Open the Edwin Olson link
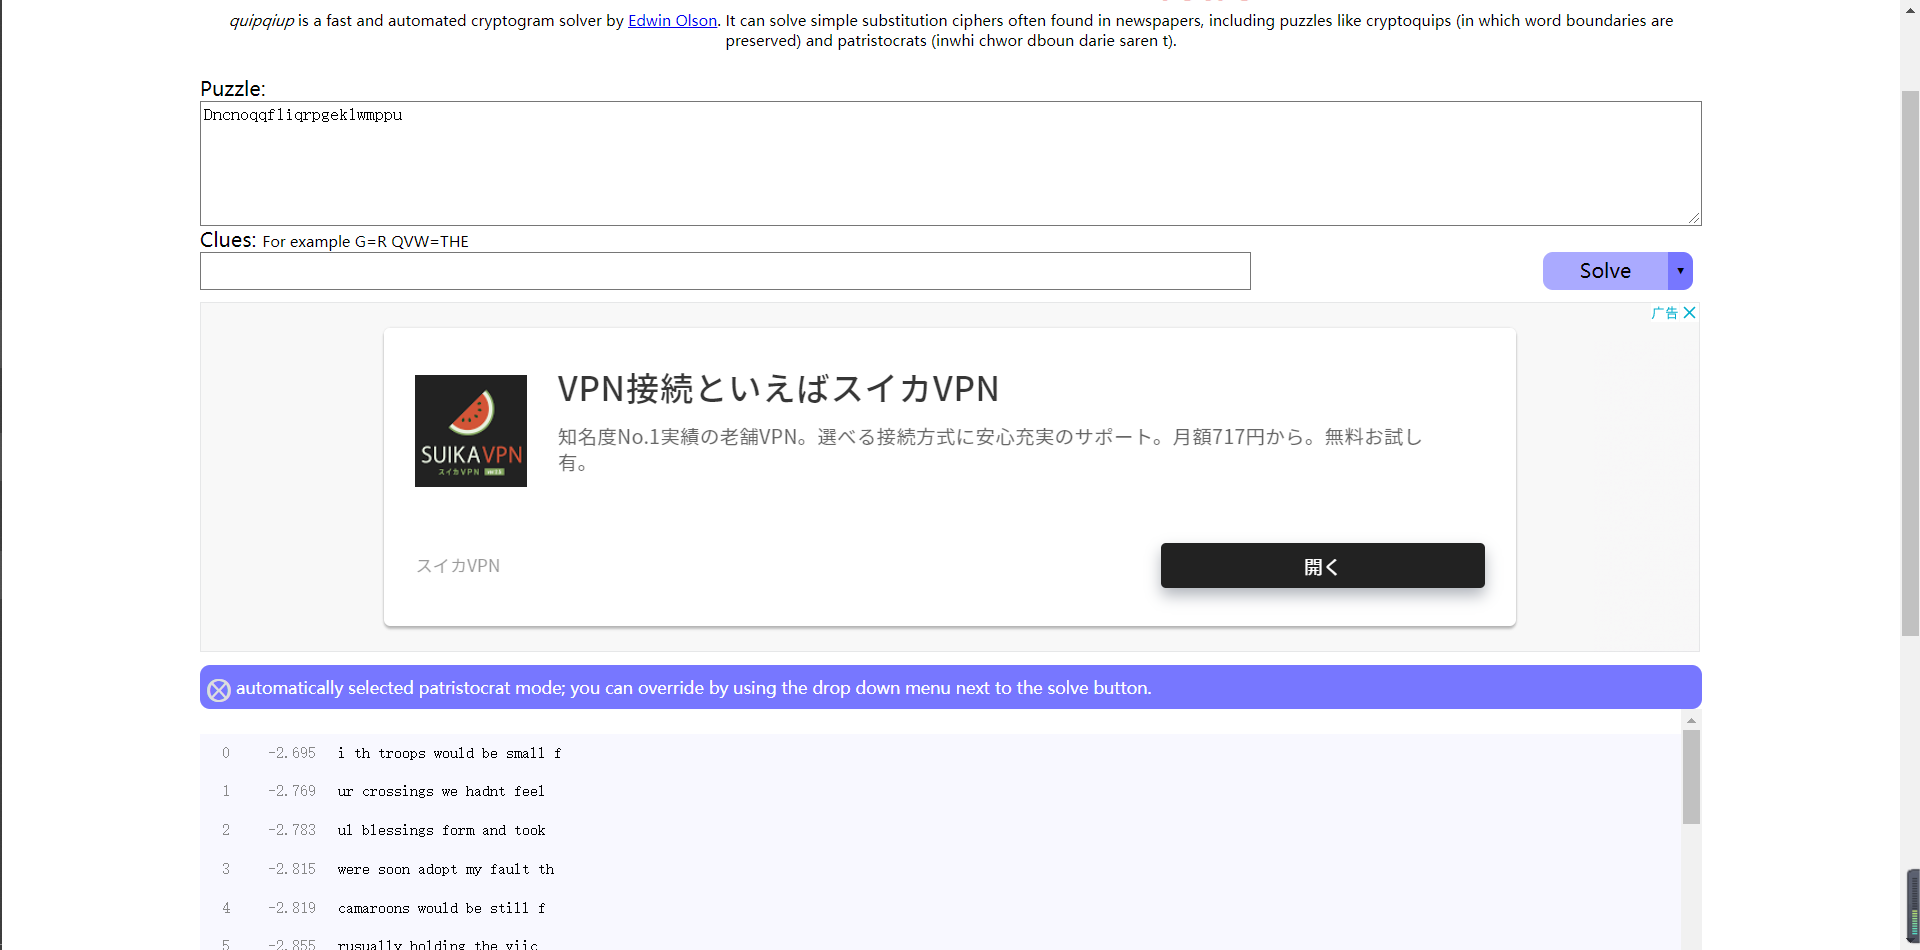 click(x=672, y=20)
